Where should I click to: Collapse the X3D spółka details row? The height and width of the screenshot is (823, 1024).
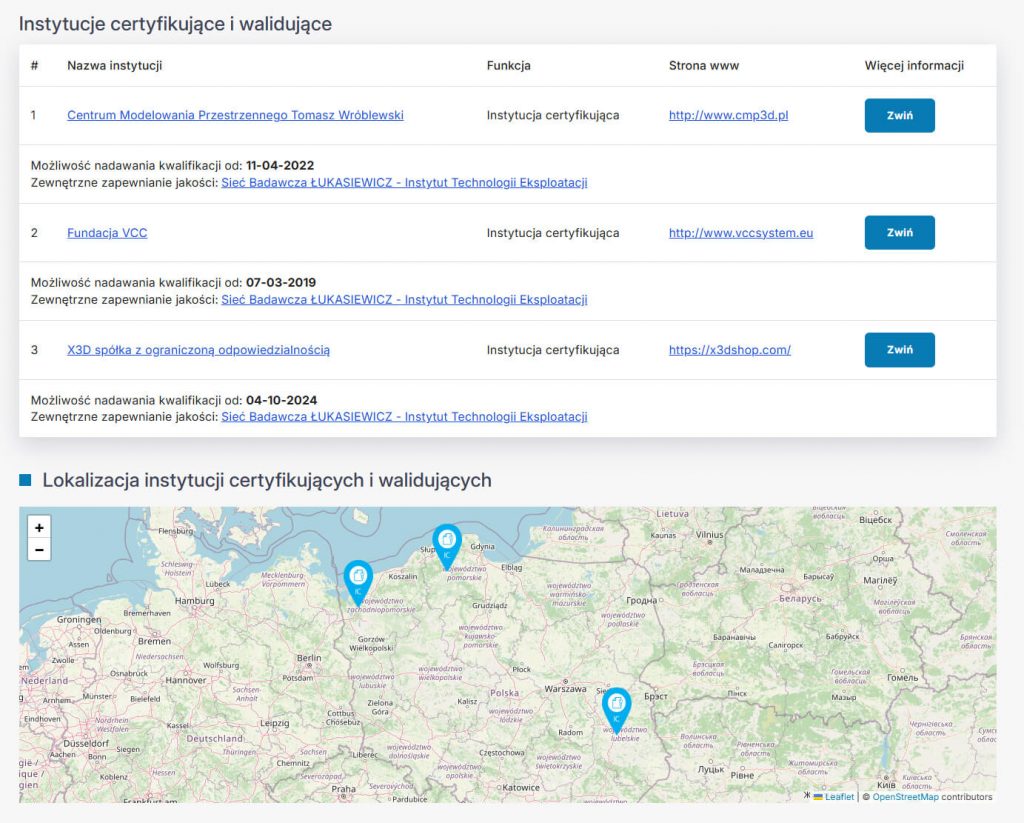pyautogui.click(x=899, y=349)
